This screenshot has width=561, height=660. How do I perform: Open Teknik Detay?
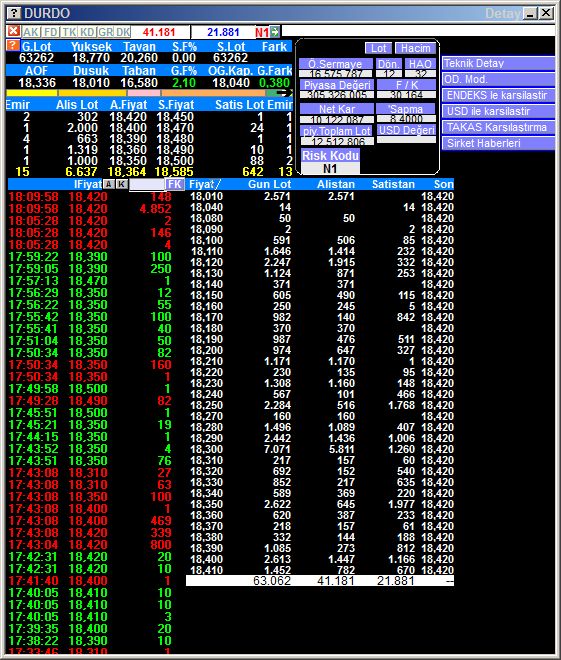[498, 63]
